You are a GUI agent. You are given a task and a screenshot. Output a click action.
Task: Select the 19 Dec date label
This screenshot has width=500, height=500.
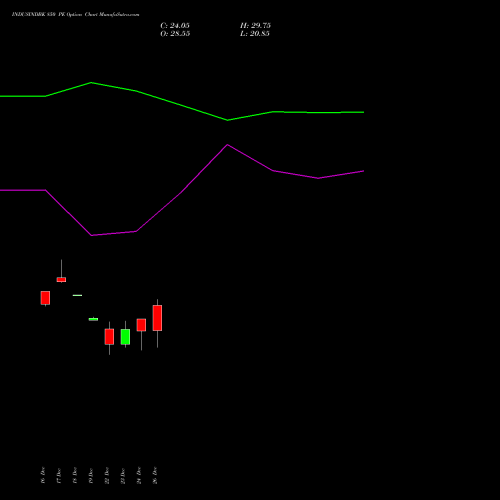point(91,475)
